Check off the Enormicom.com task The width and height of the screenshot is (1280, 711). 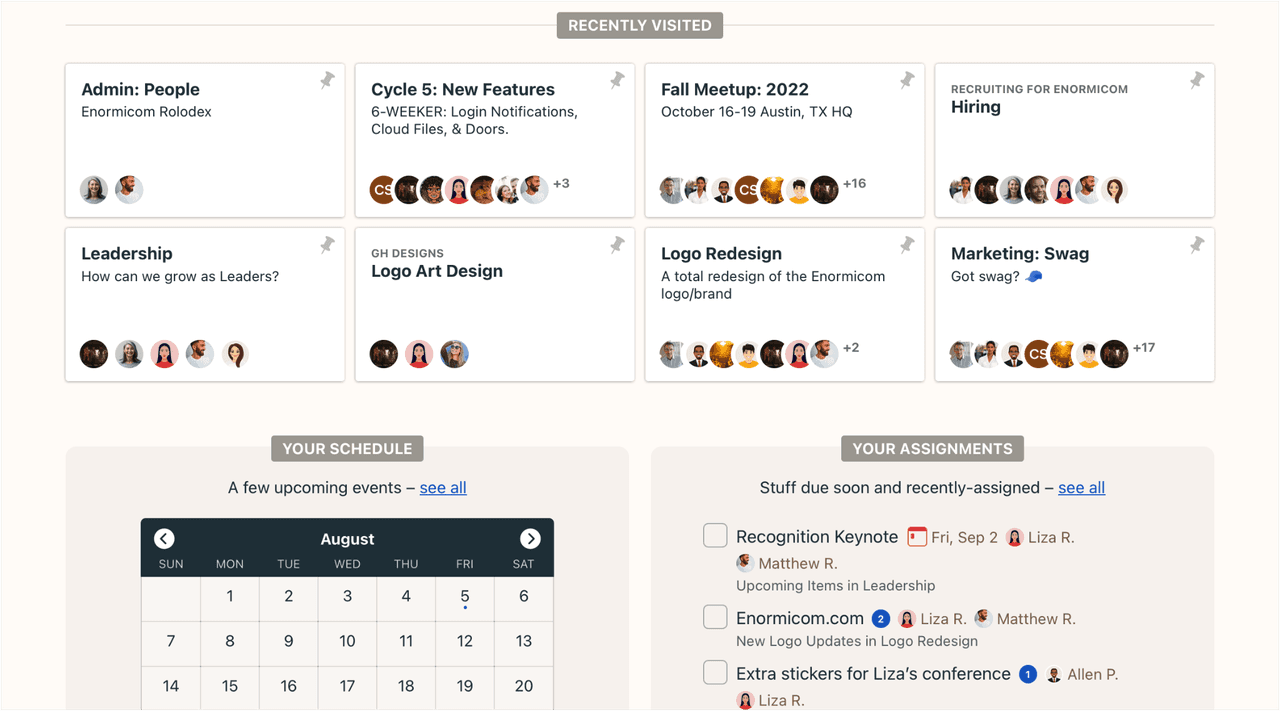(715, 617)
